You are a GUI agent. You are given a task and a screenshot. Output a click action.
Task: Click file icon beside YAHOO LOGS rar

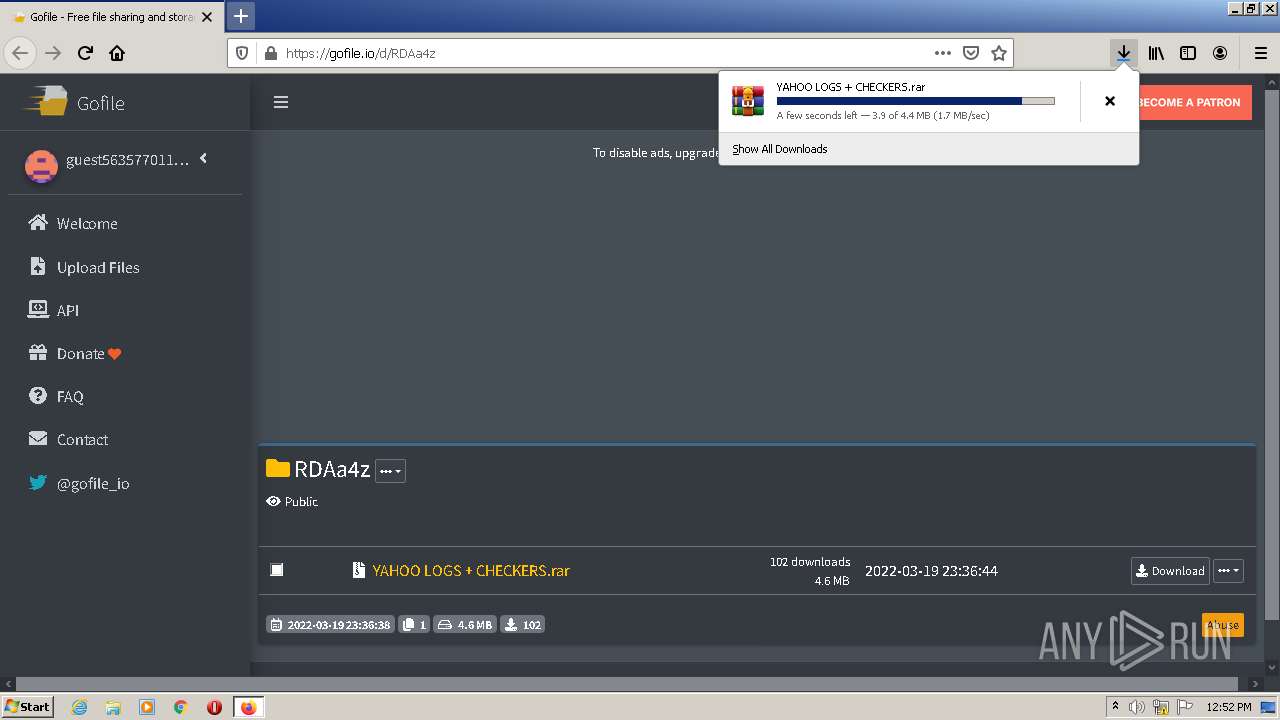pos(359,570)
